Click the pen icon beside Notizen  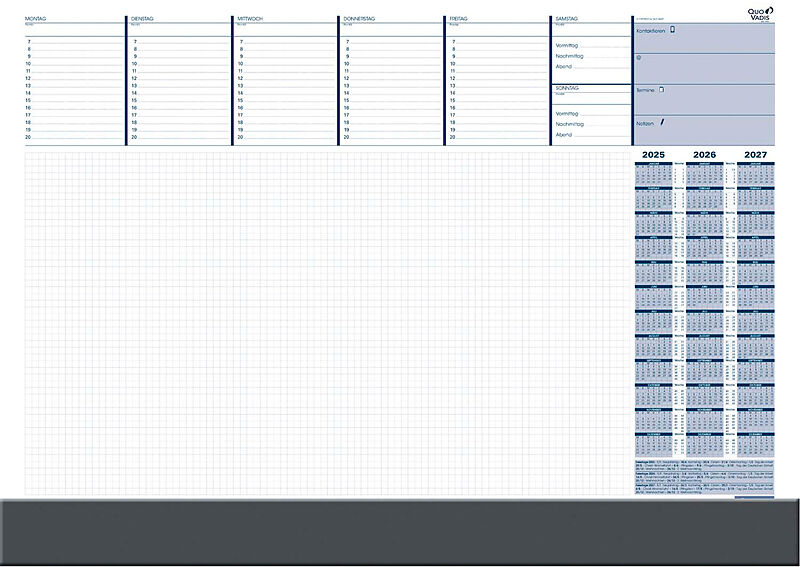(x=661, y=122)
